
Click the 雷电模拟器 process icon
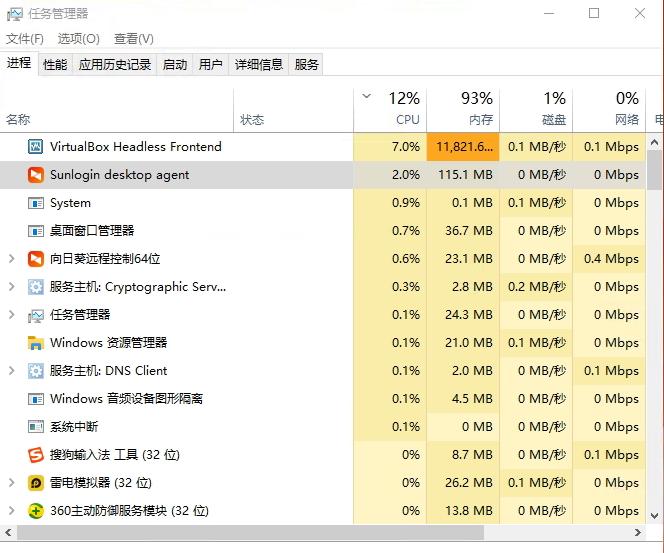[36, 483]
